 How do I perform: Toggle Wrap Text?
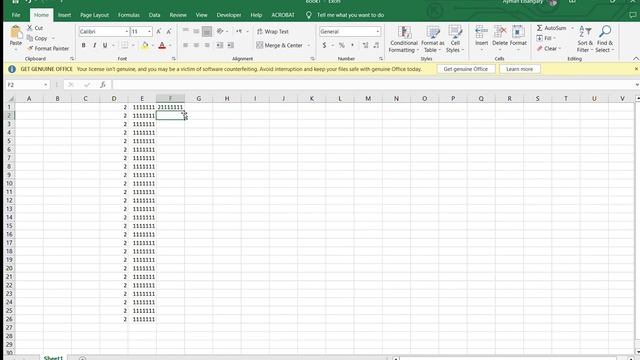[273, 31]
